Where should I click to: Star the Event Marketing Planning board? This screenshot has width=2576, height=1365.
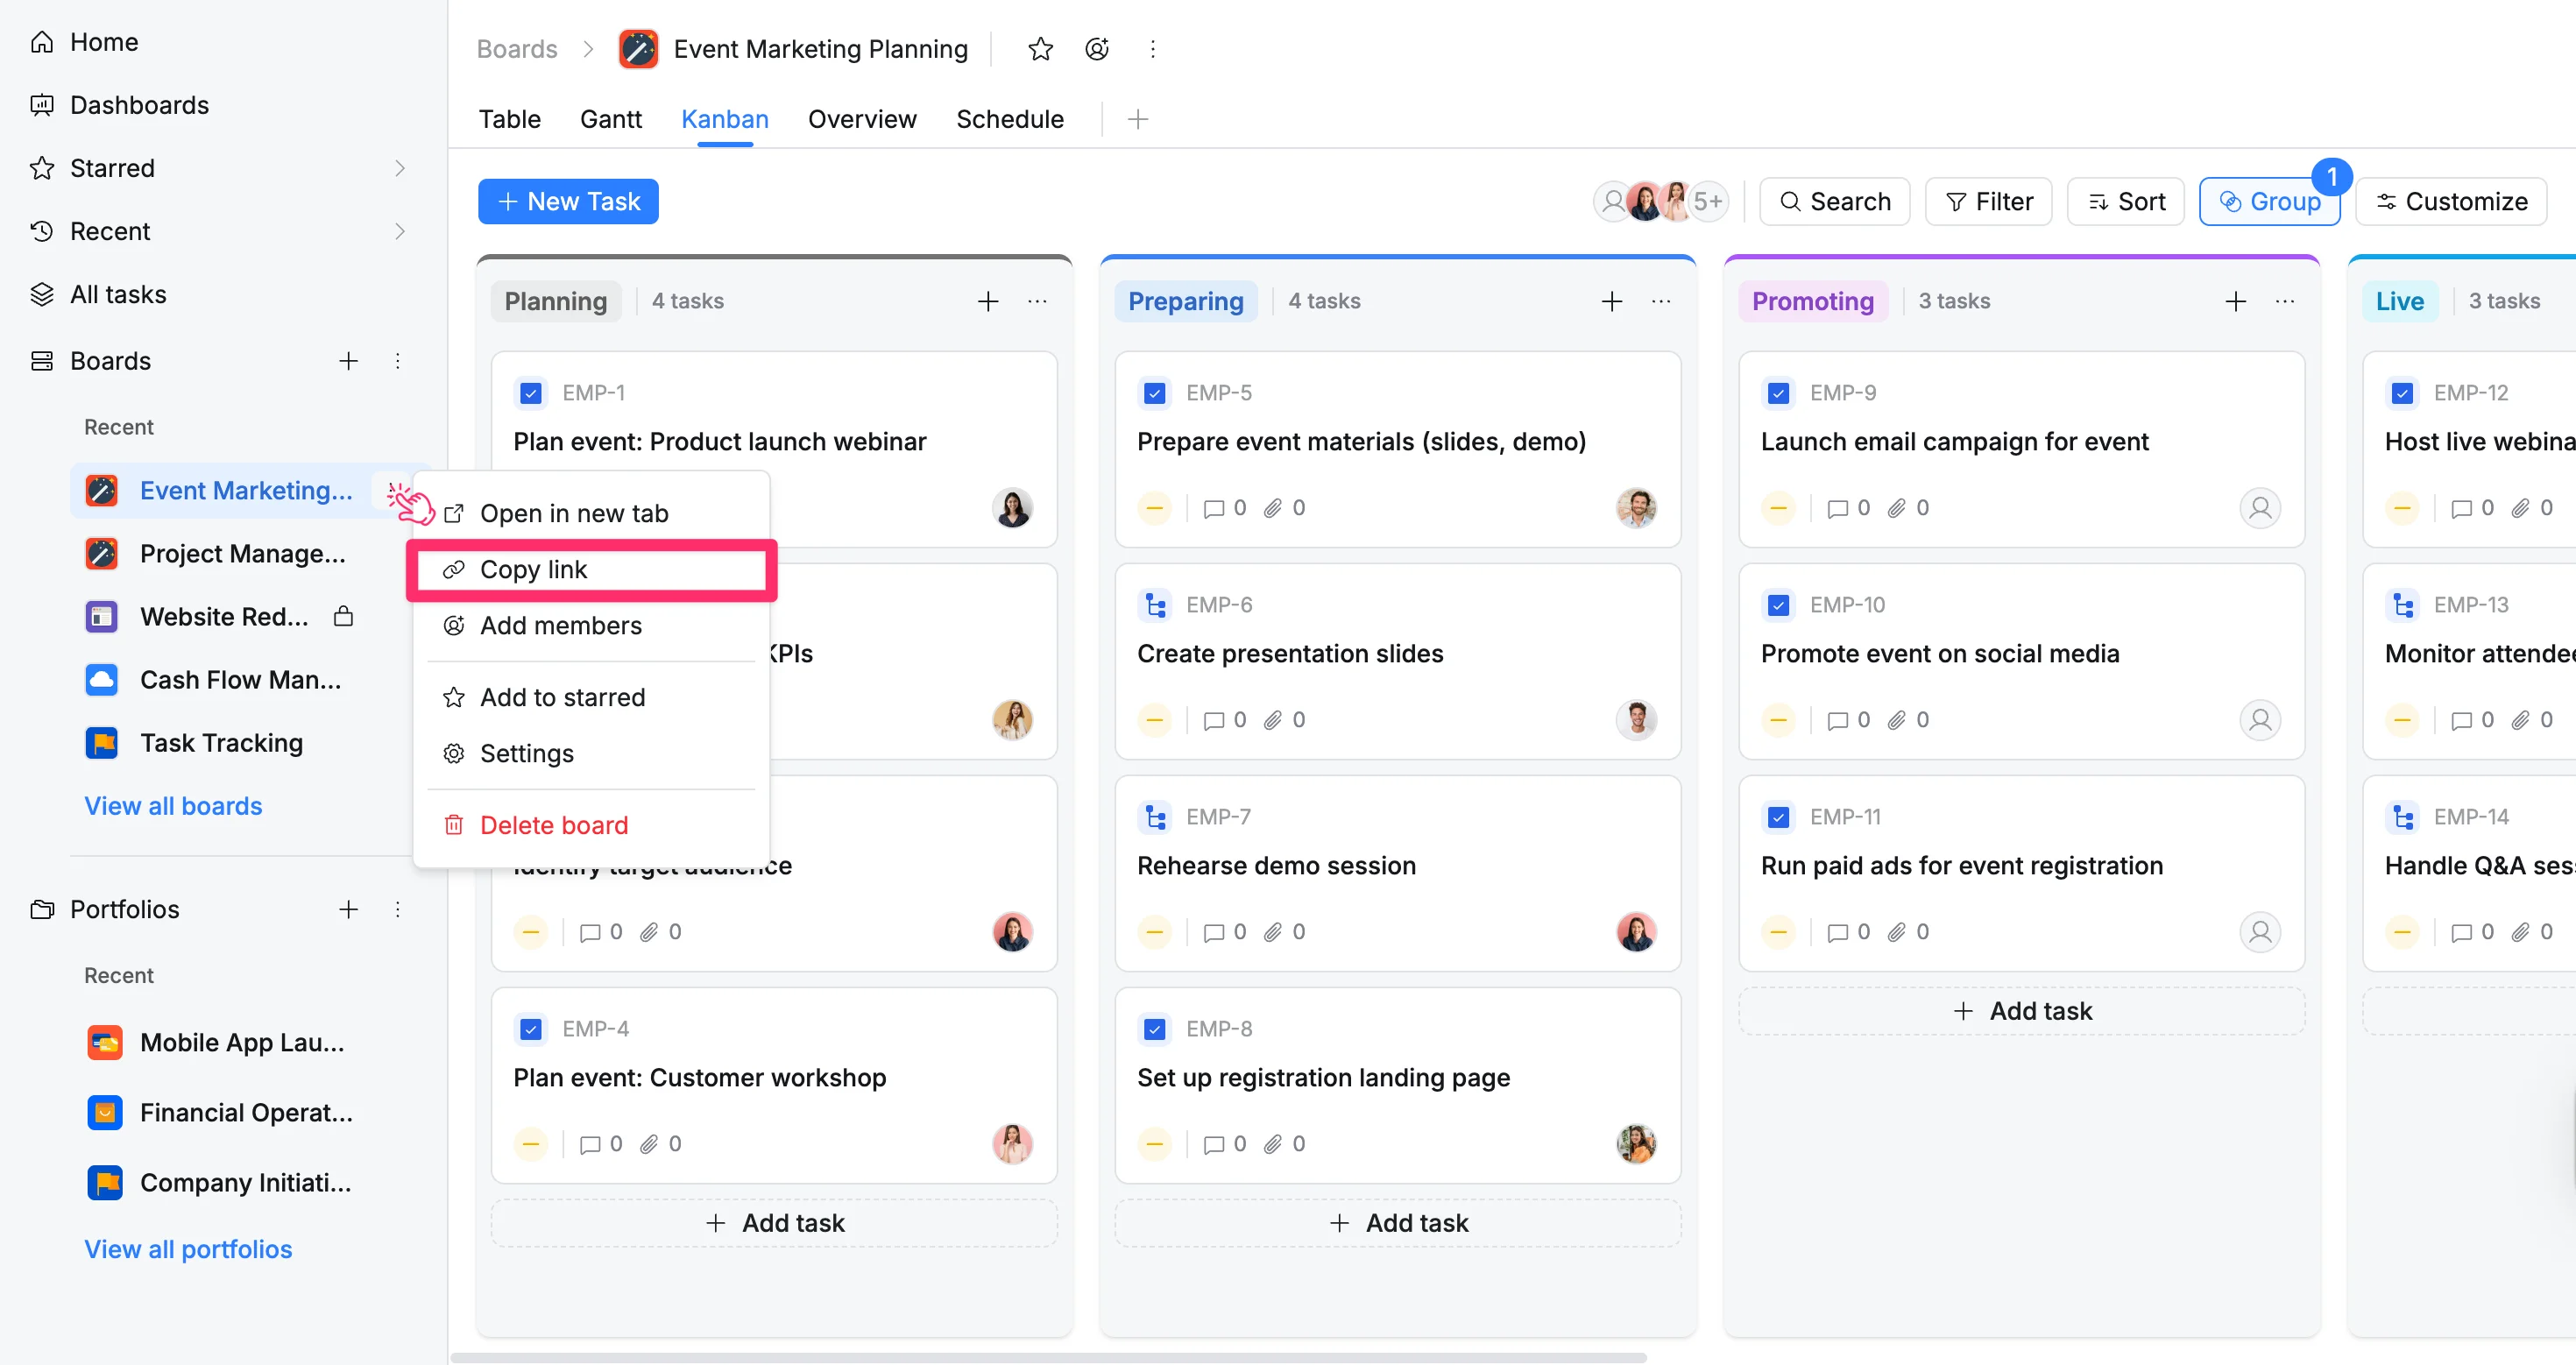[x=1040, y=49]
